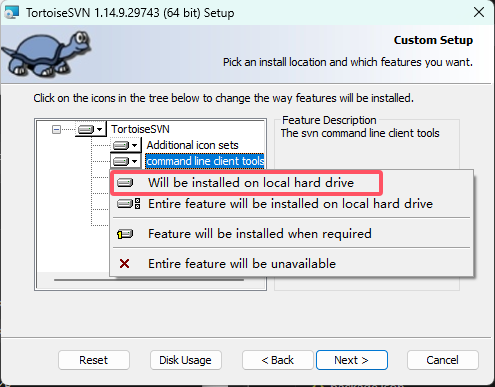The image size is (495, 387).
Task: Proceed with the Next button
Action: [x=352, y=360]
